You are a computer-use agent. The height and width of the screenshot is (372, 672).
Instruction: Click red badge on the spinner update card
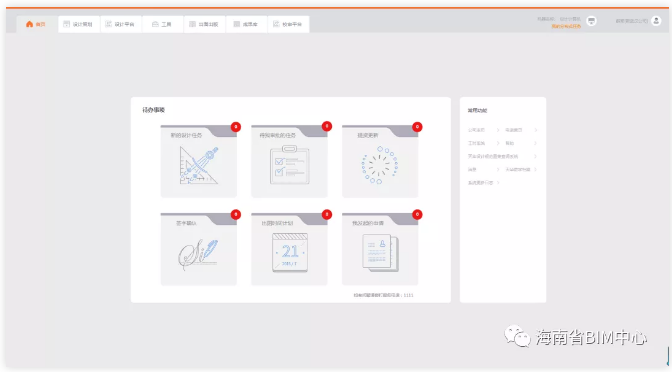[x=417, y=127]
